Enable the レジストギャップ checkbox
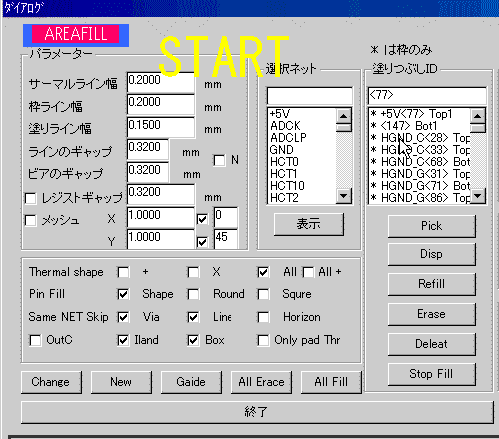The height and width of the screenshot is (439, 499). (x=31, y=198)
